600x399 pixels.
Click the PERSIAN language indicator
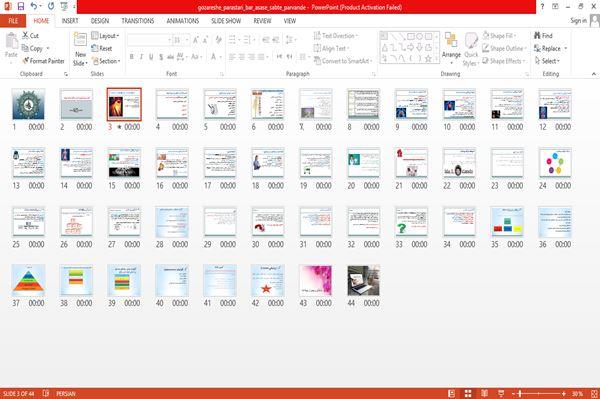[66, 394]
